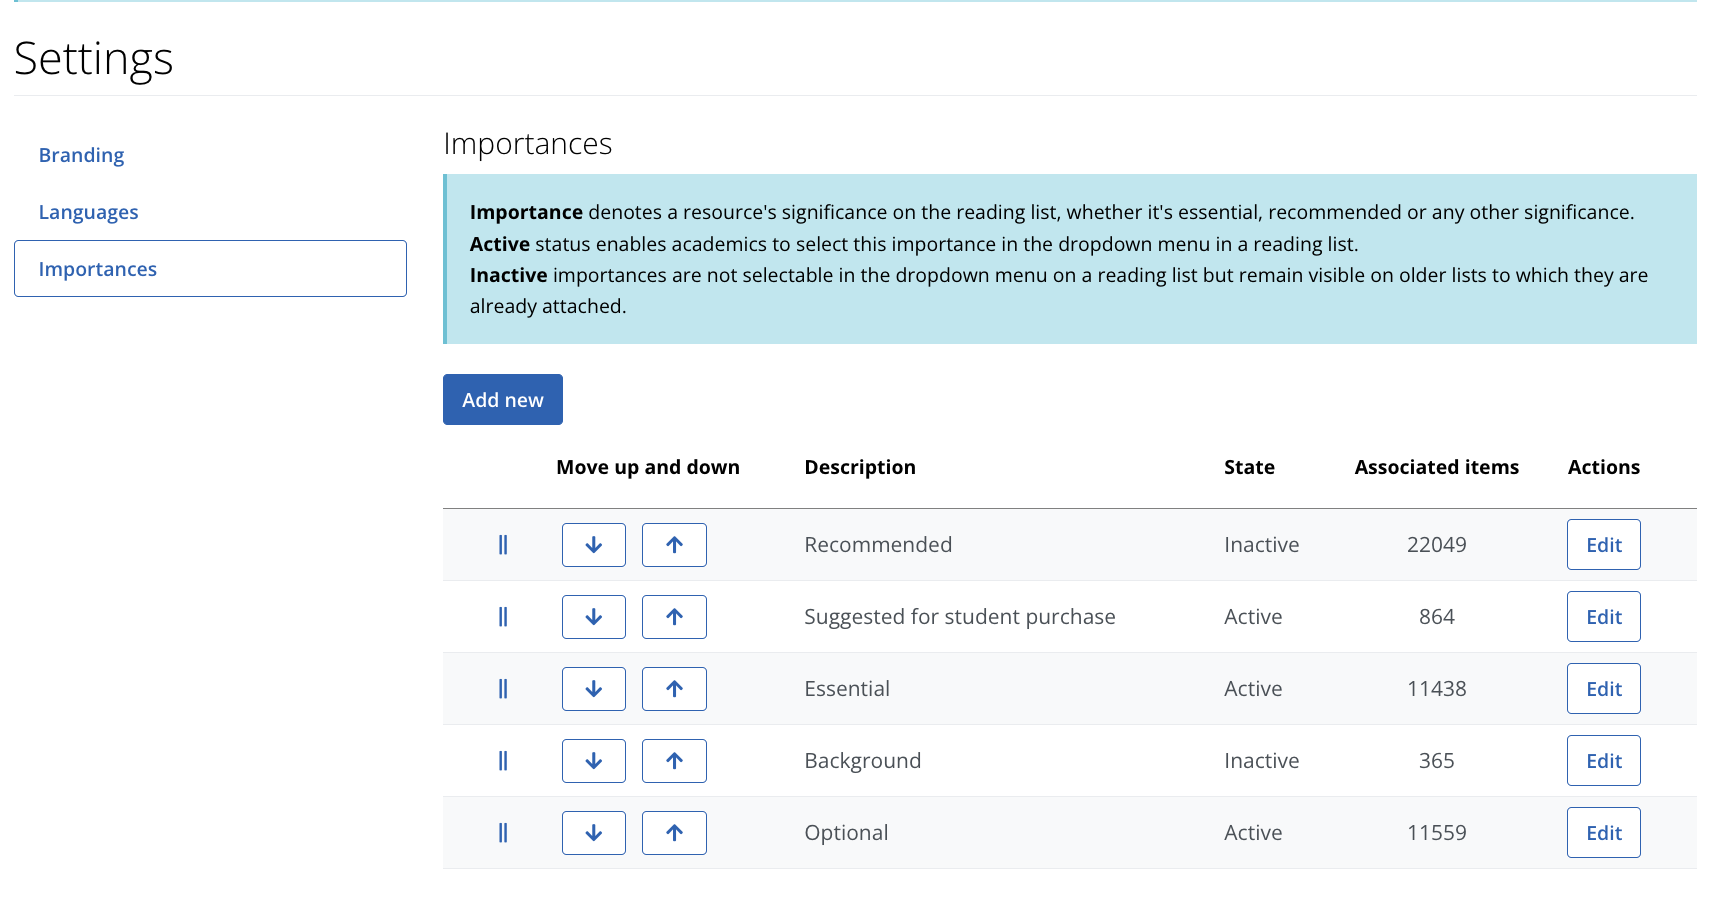Move Background importance up

pos(673,760)
